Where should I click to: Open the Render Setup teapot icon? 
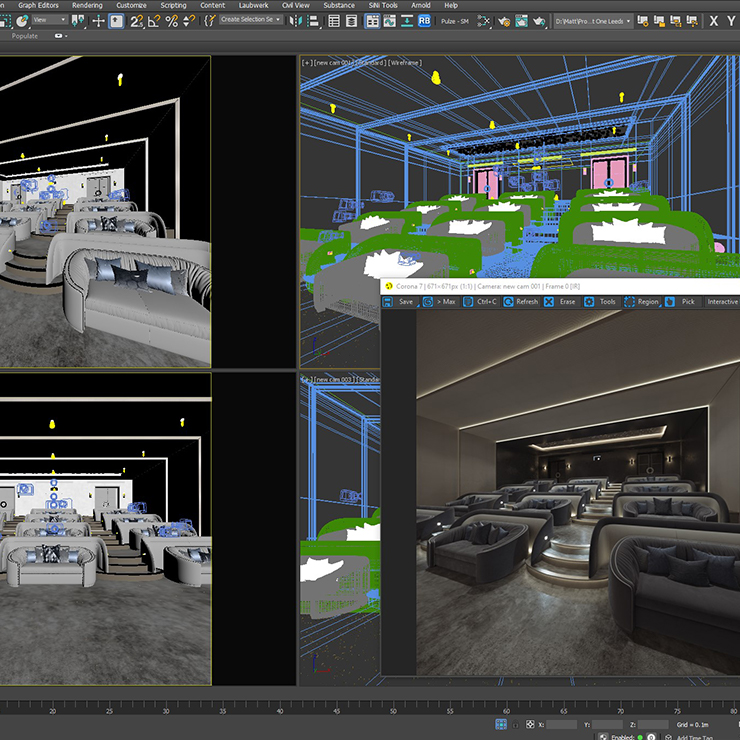coord(504,21)
